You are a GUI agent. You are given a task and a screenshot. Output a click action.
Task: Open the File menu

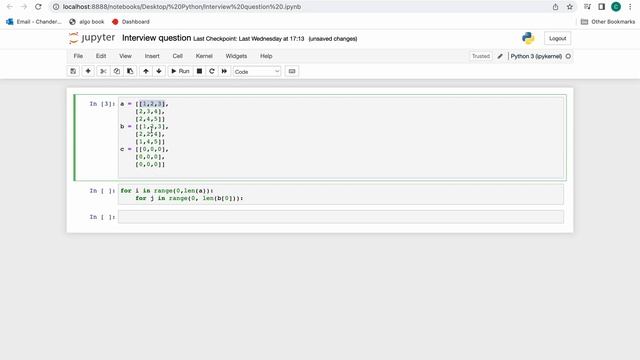tap(78, 56)
